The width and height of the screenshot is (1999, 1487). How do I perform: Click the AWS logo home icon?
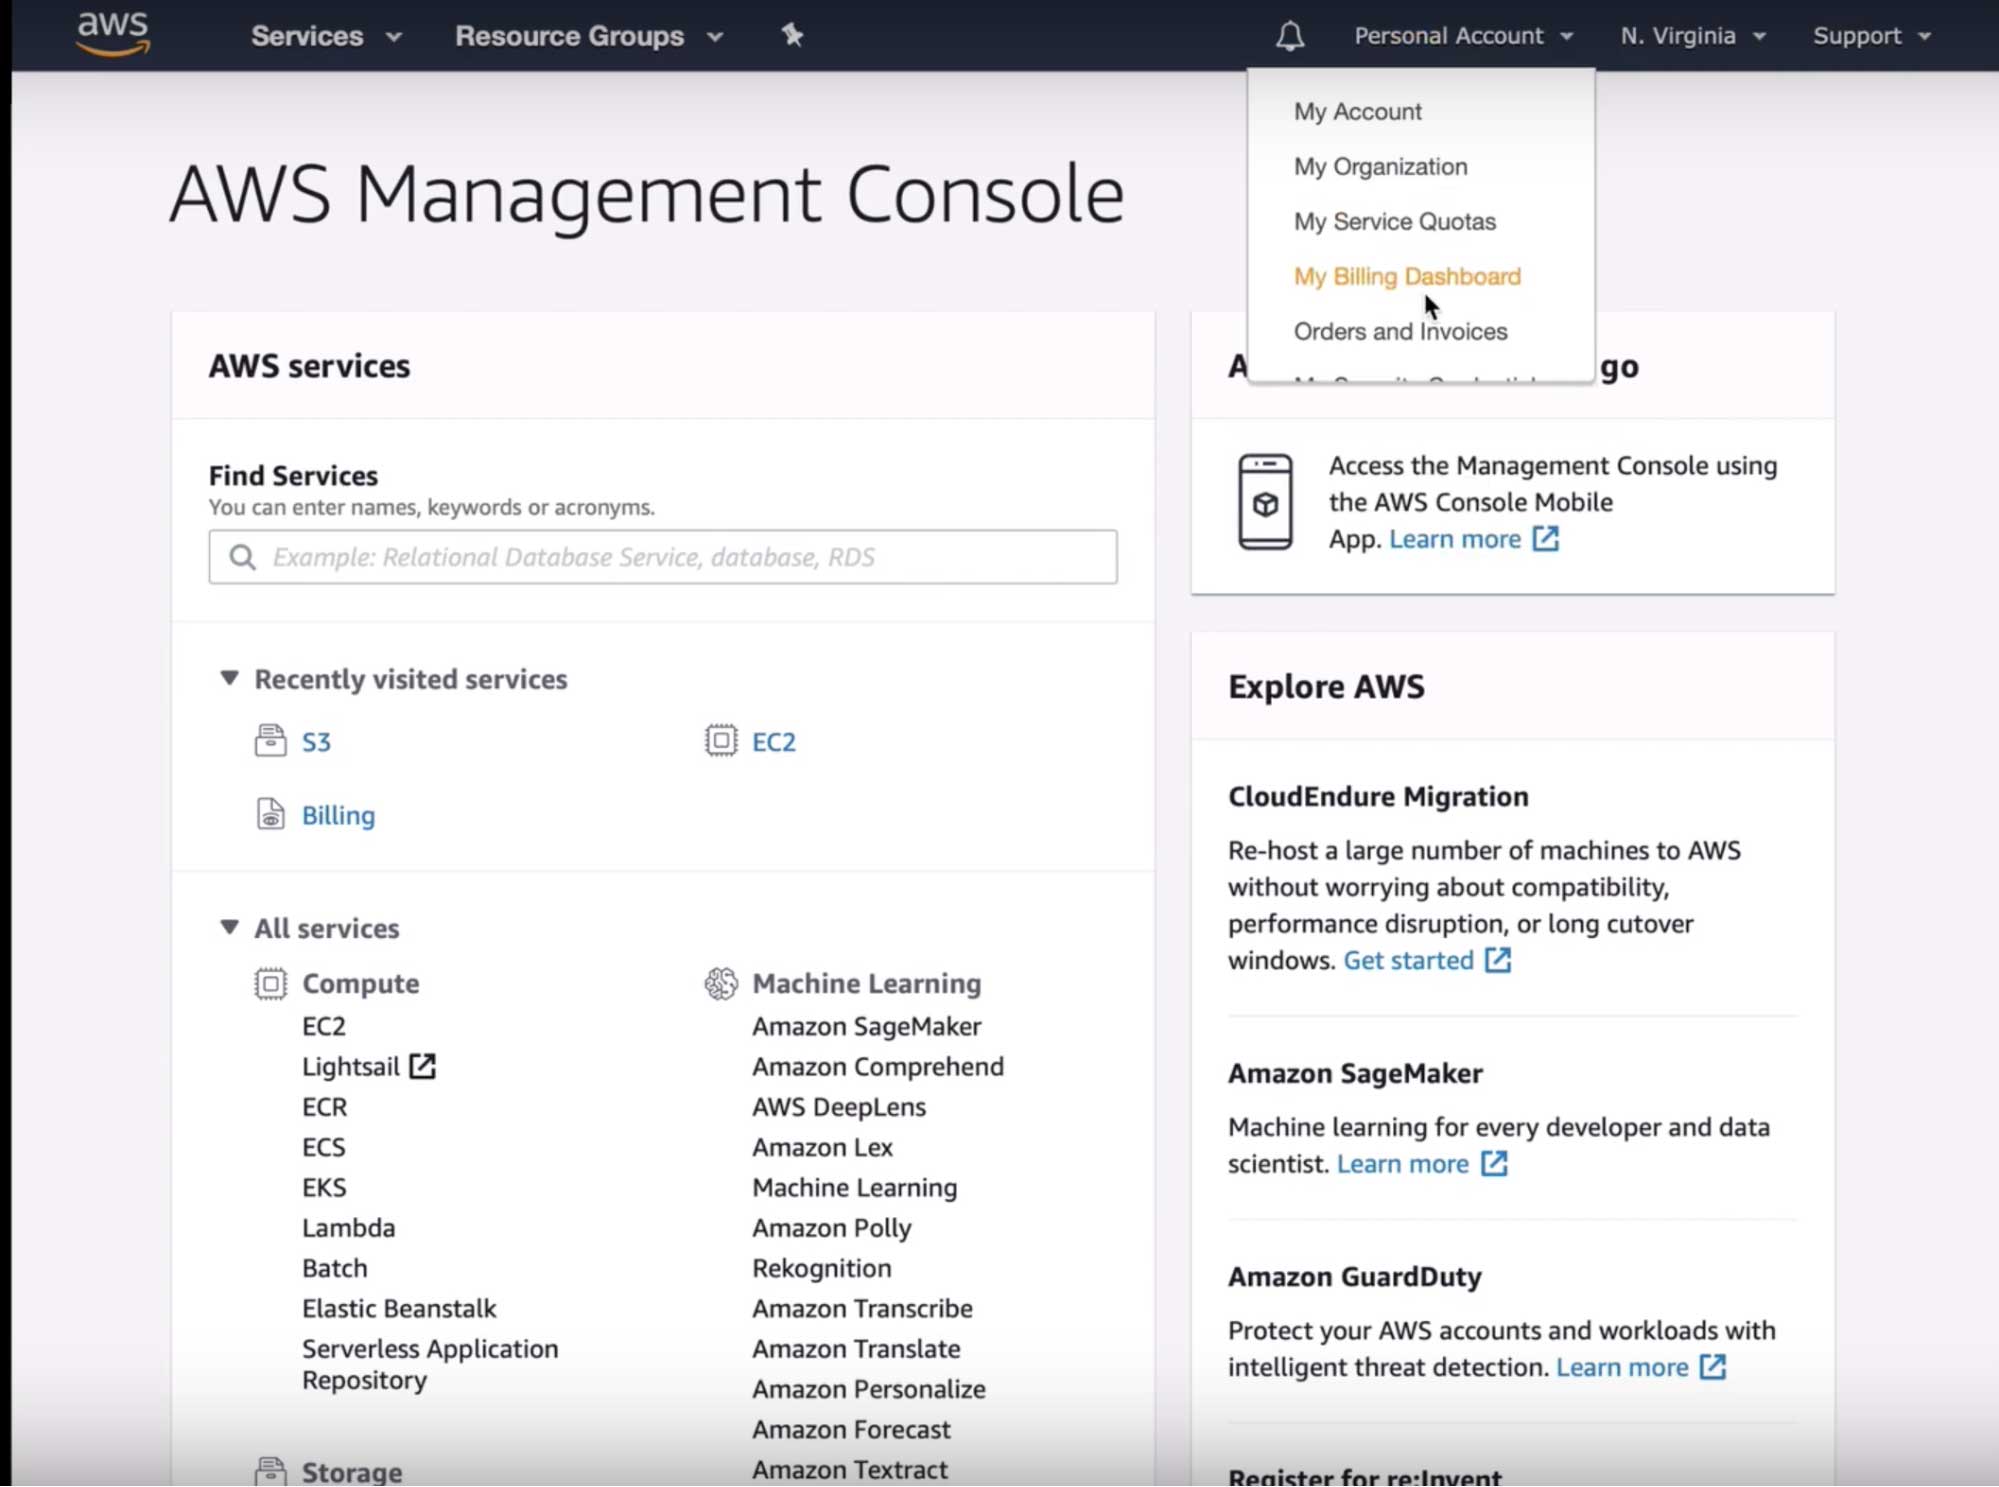[113, 33]
